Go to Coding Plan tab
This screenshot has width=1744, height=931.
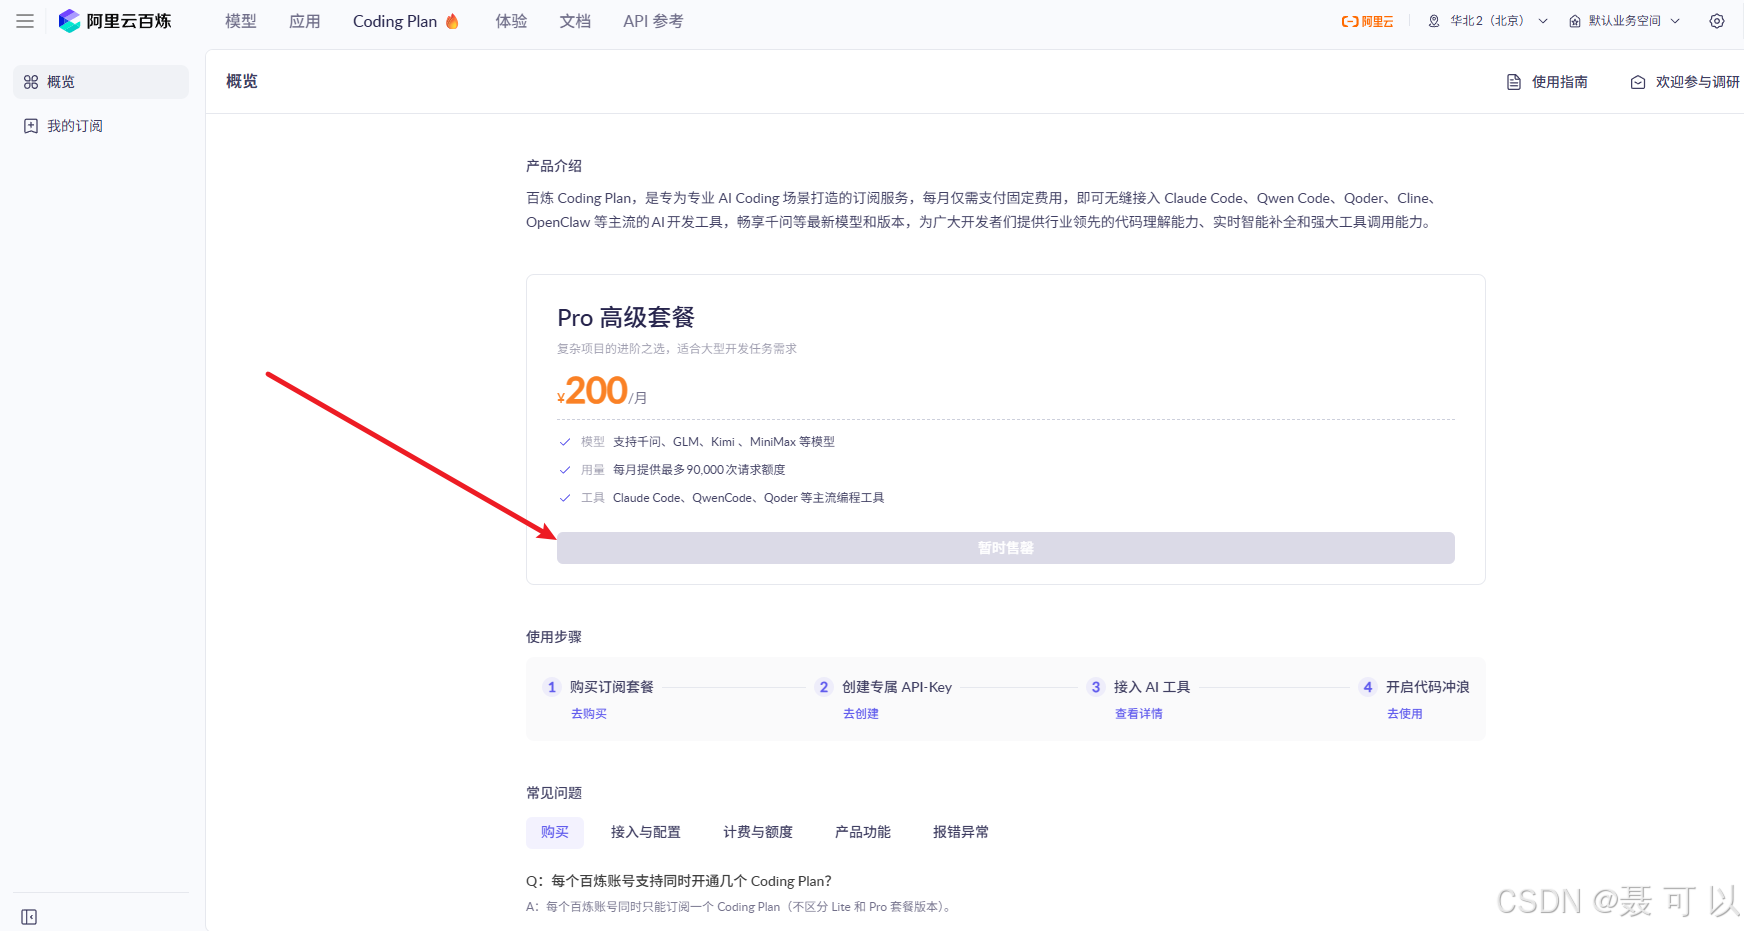click(x=395, y=21)
